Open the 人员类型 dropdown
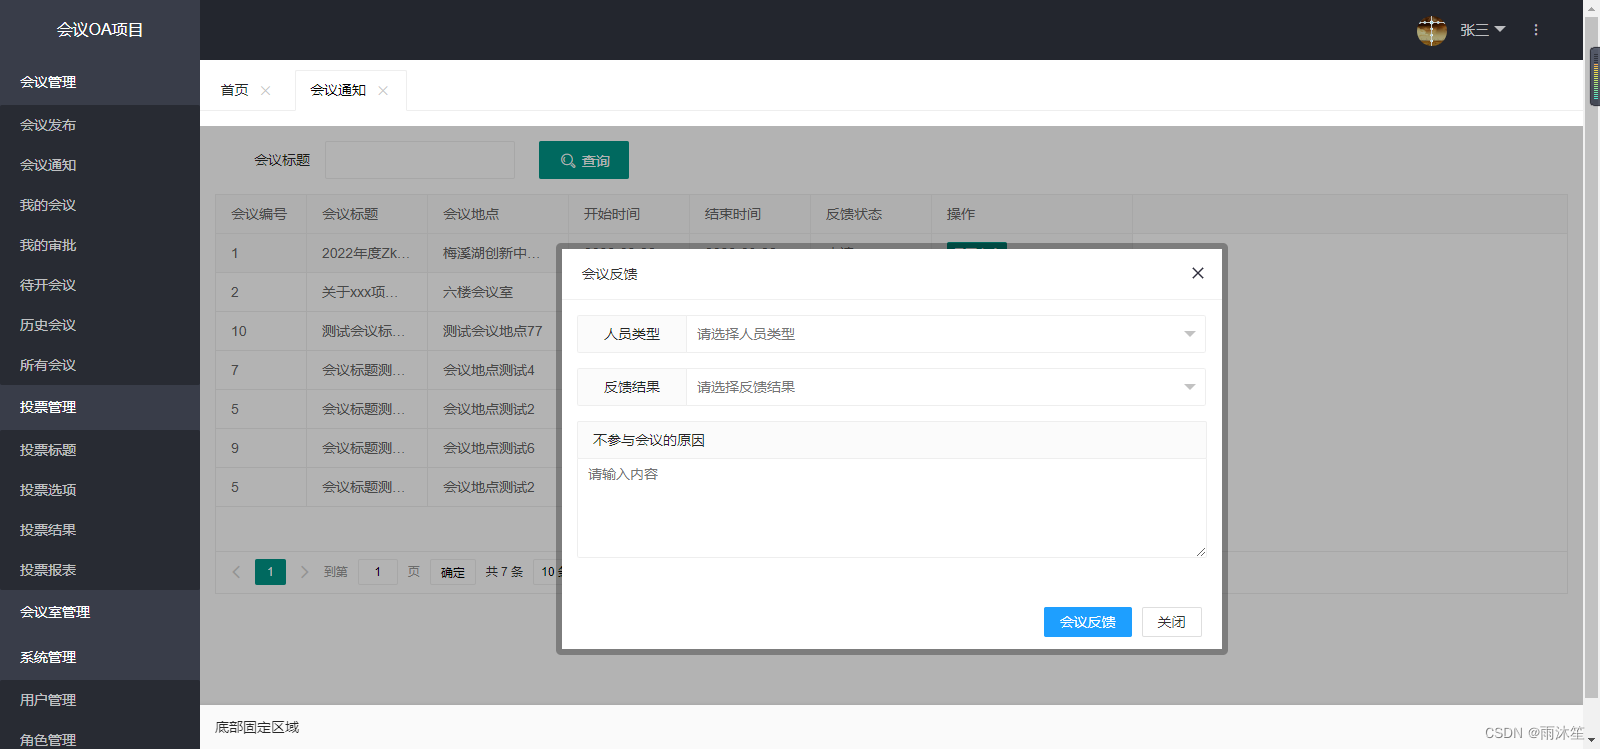This screenshot has width=1600, height=749. point(945,334)
